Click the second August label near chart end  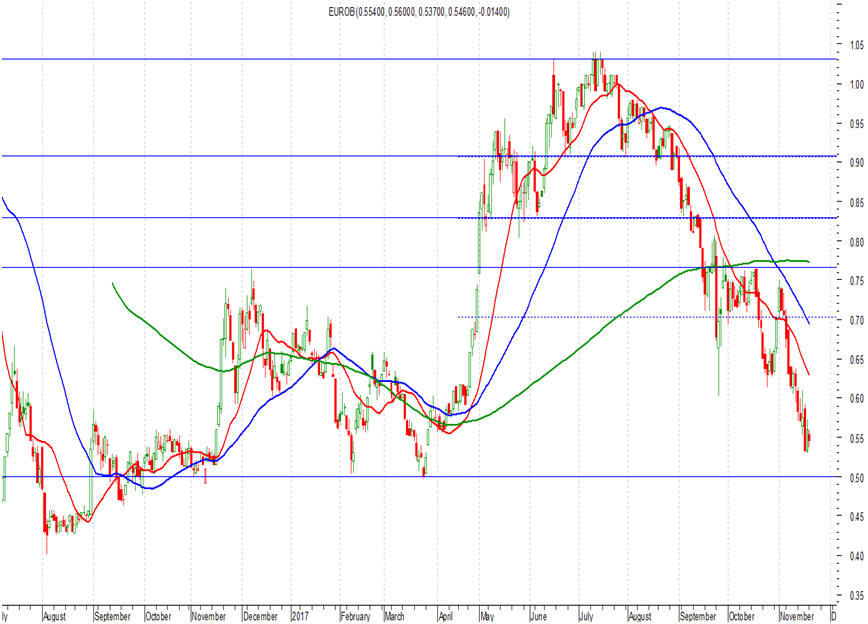(x=640, y=616)
